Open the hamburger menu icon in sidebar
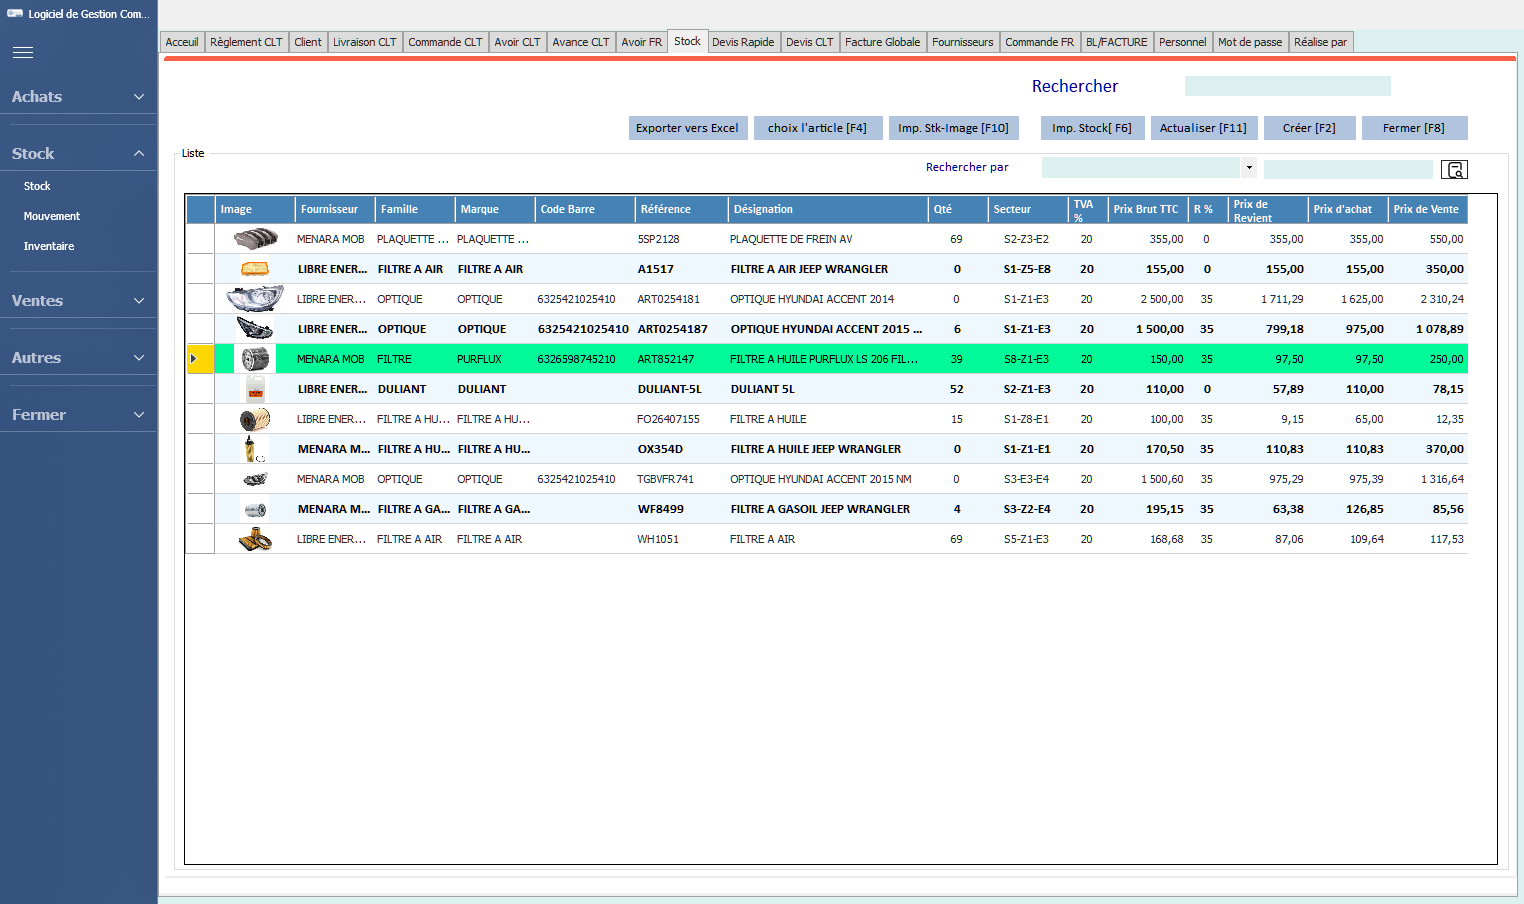The width and height of the screenshot is (1524, 904). point(23,52)
